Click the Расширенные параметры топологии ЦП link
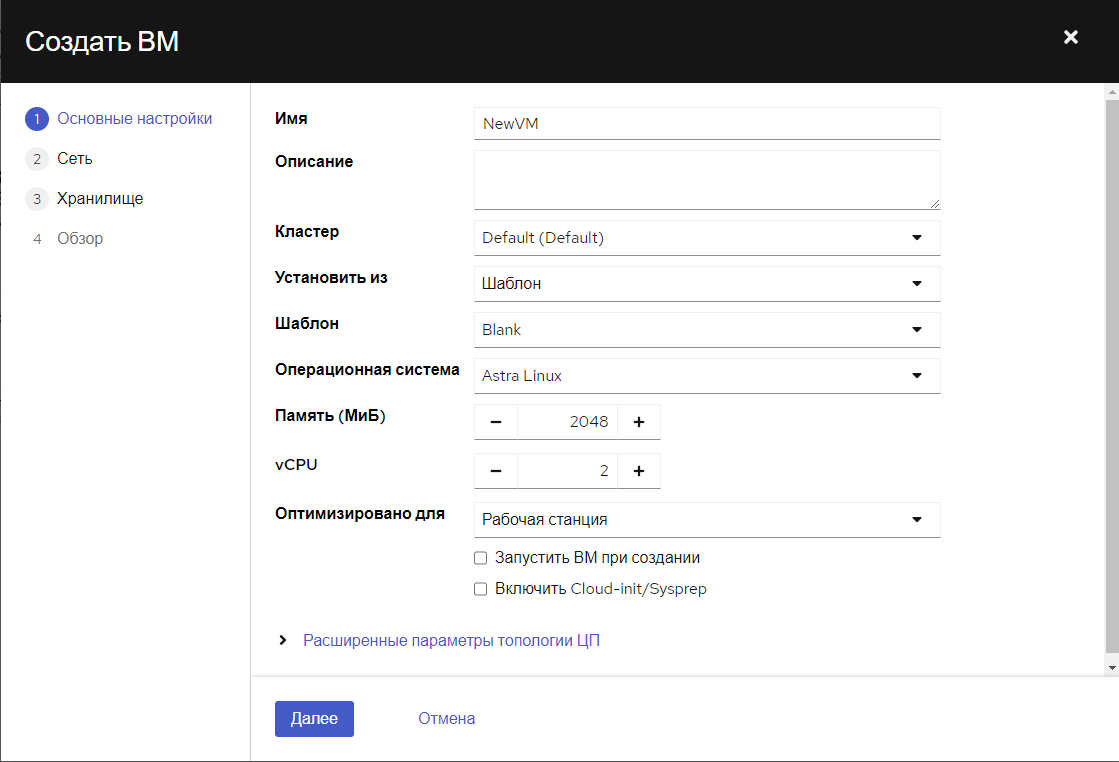This screenshot has height=762, width=1119. (451, 640)
